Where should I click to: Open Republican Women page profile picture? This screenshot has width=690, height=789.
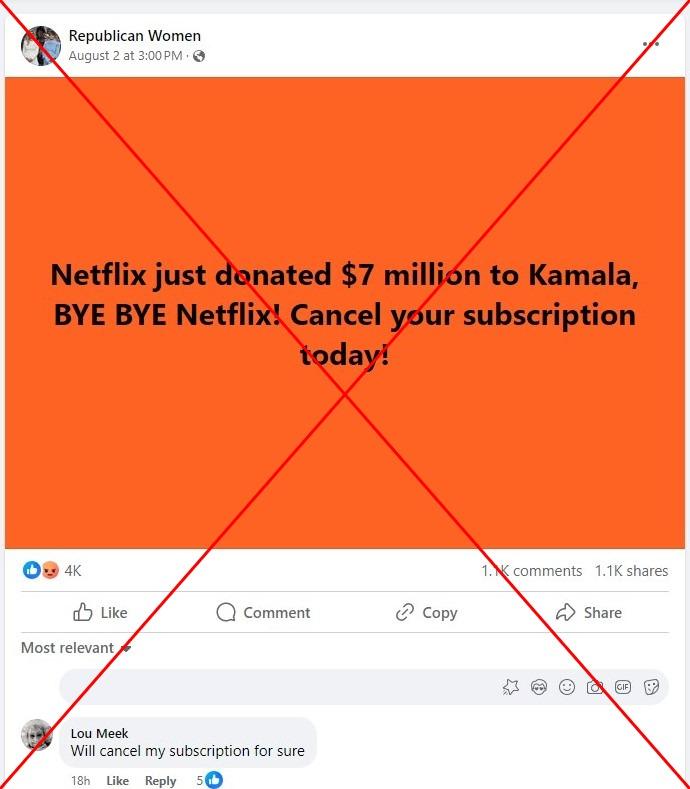coord(41,46)
